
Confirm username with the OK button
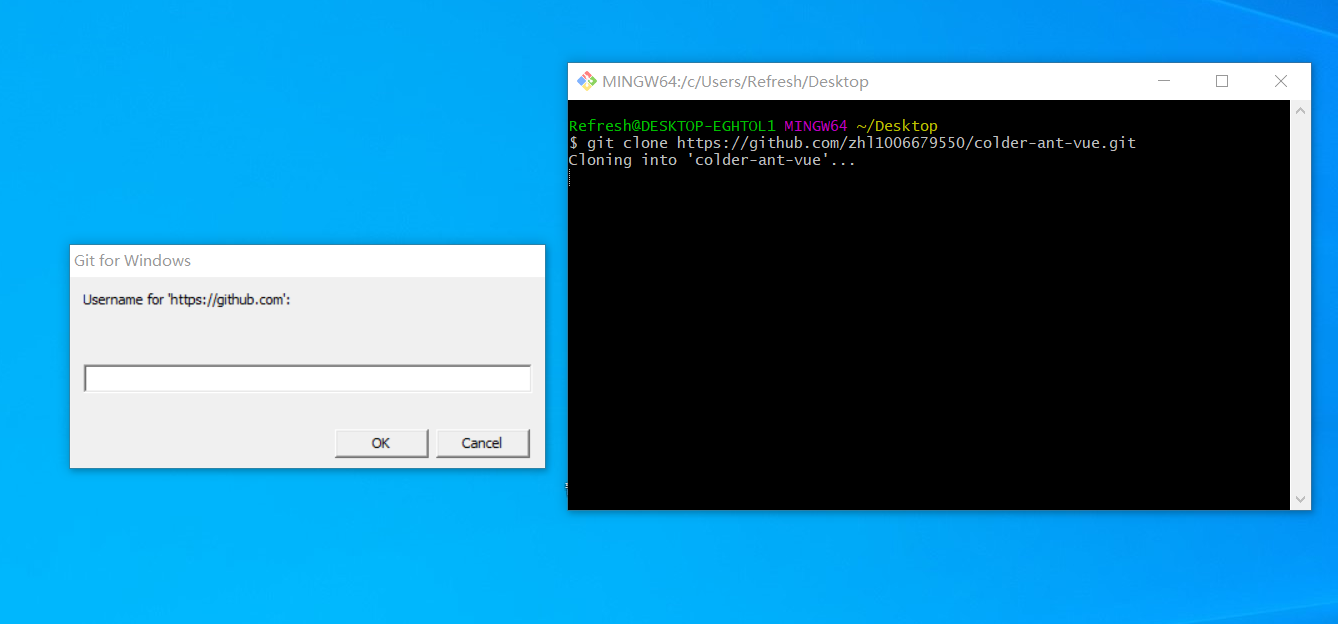(x=381, y=443)
